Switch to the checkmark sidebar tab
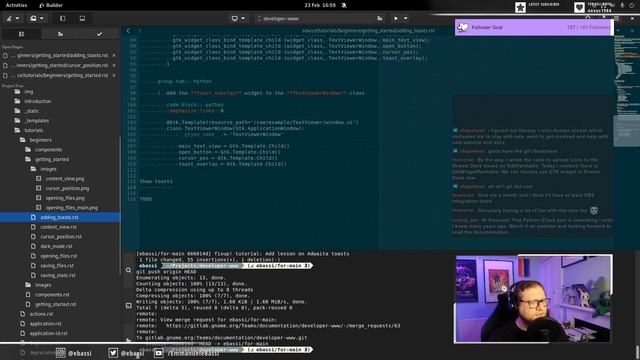 [x=99, y=34]
